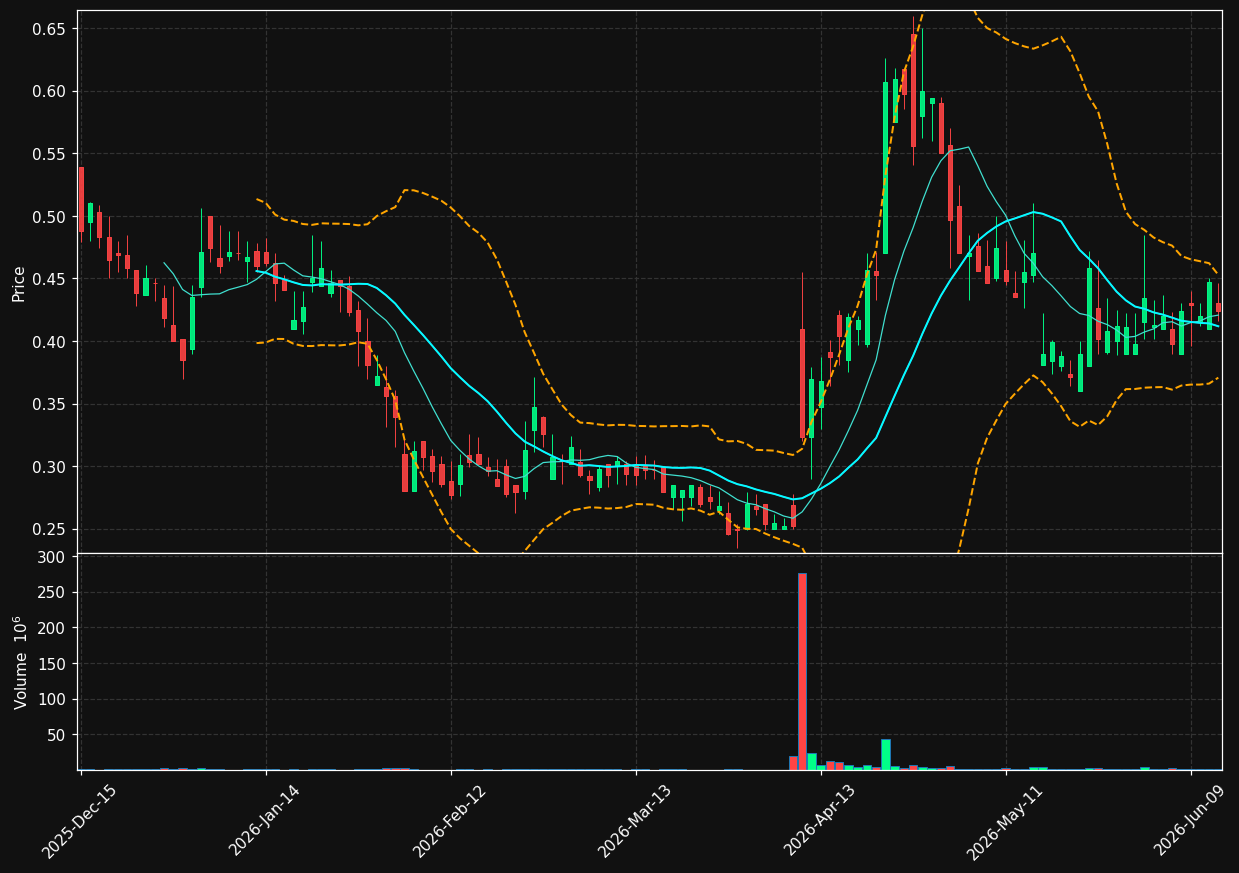This screenshot has height=873, width=1239.
Task: Click the 0.40 price axis label
Action: [49, 342]
